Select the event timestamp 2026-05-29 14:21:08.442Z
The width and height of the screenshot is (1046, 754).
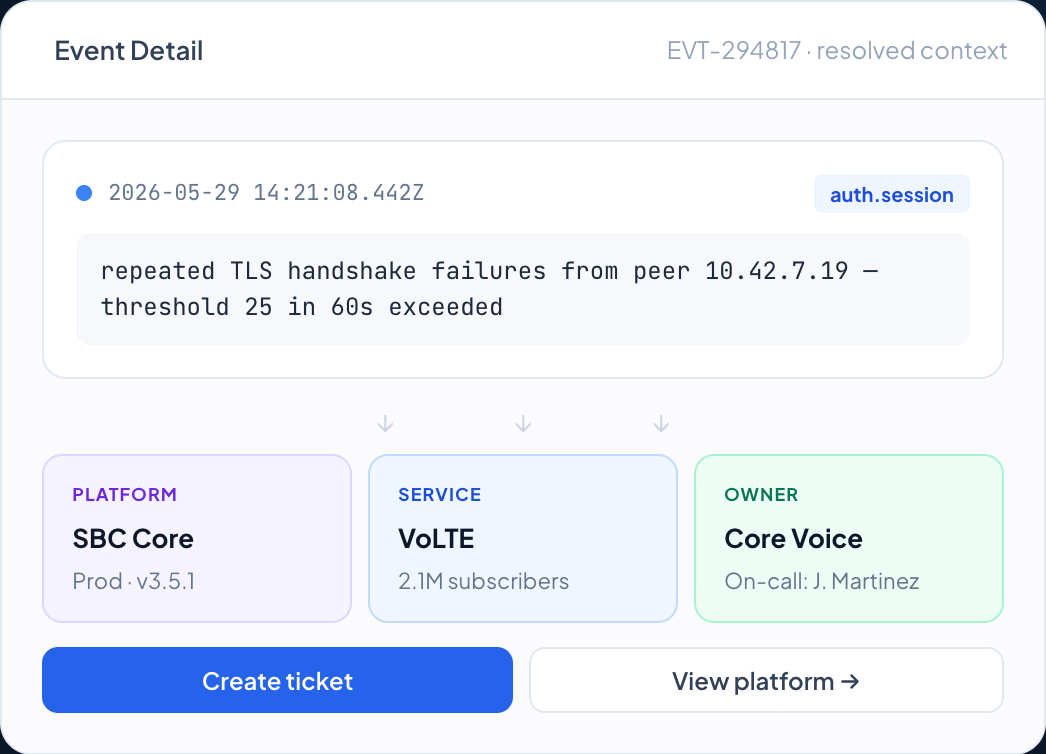tap(266, 193)
